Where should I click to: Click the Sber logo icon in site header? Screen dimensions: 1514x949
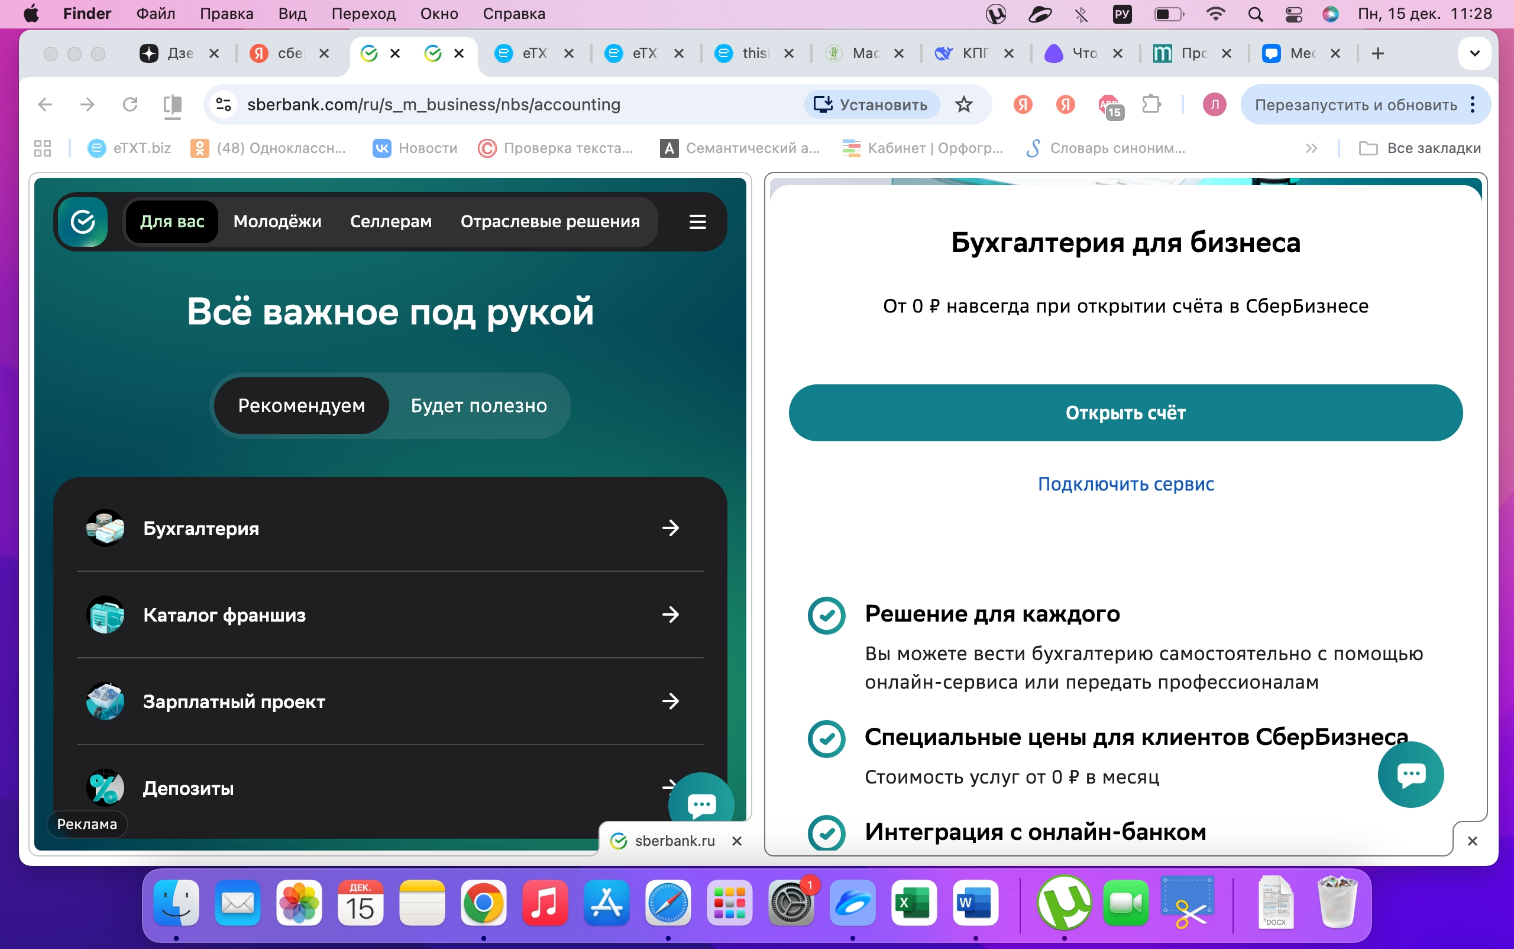pos(83,222)
